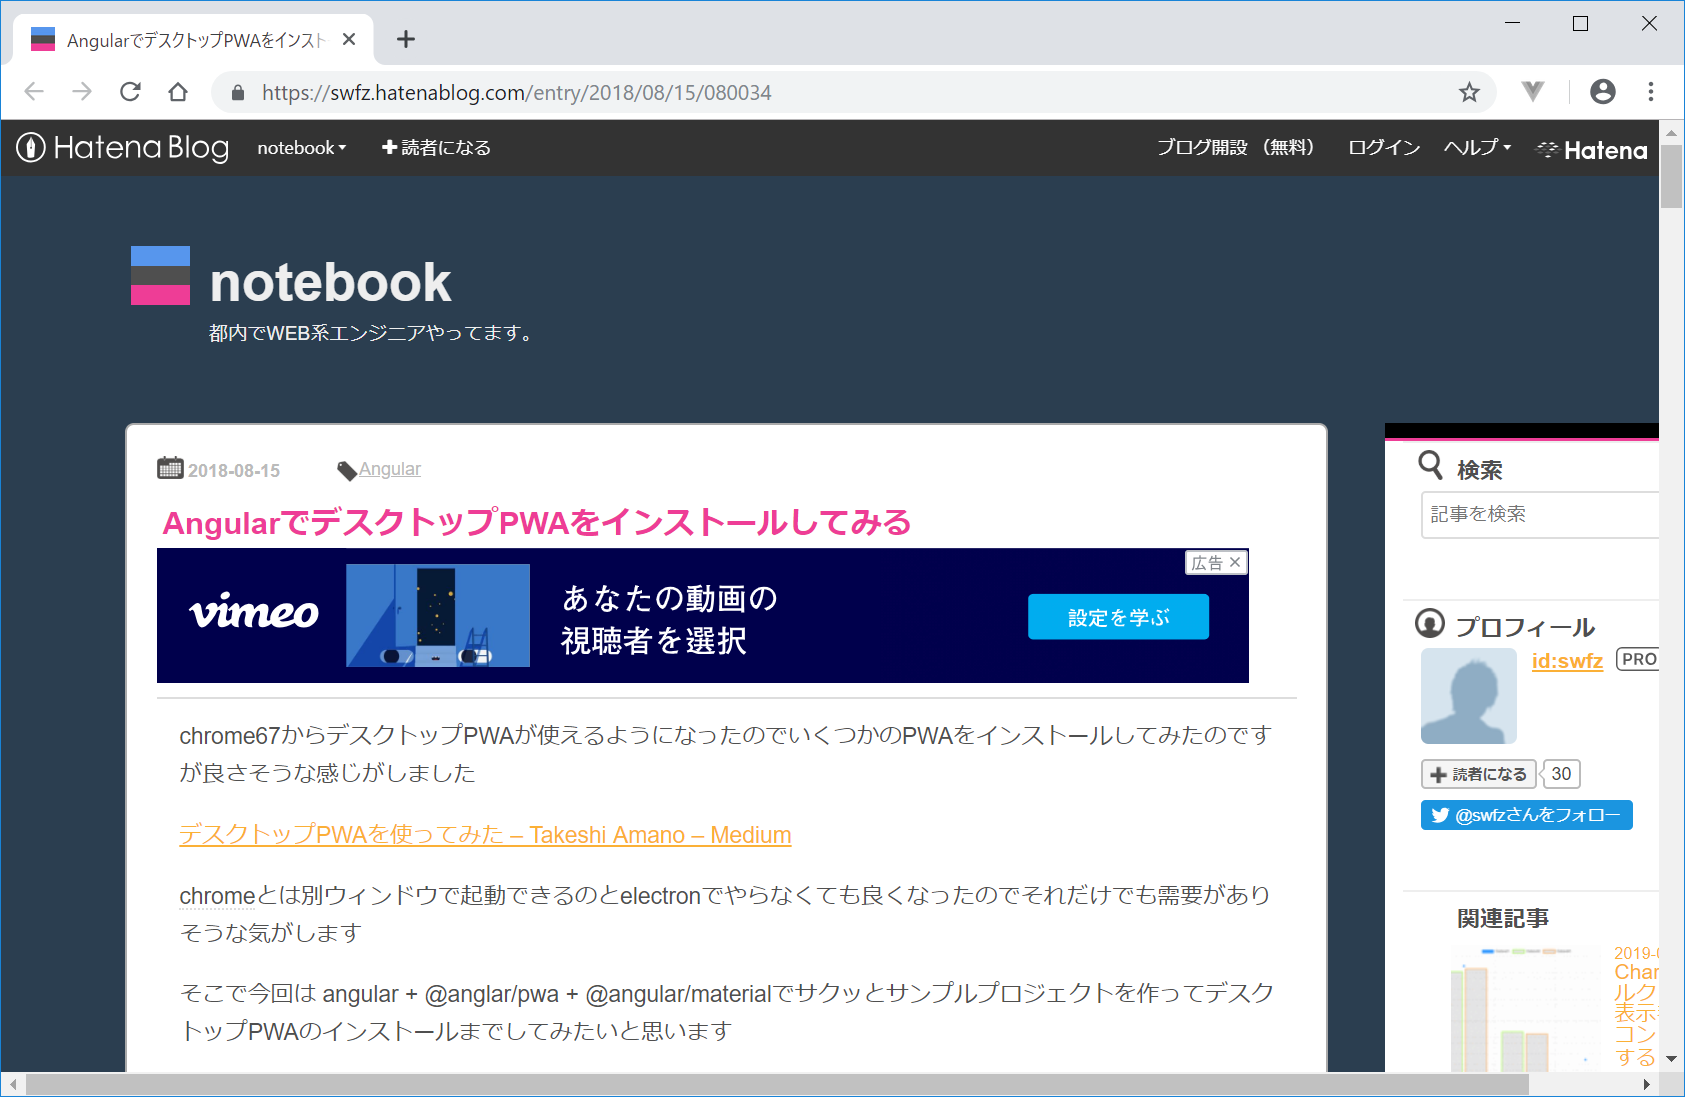Image resolution: width=1685 pixels, height=1097 pixels.
Task: Follow @swfz on Twitter button
Action: 1526,815
